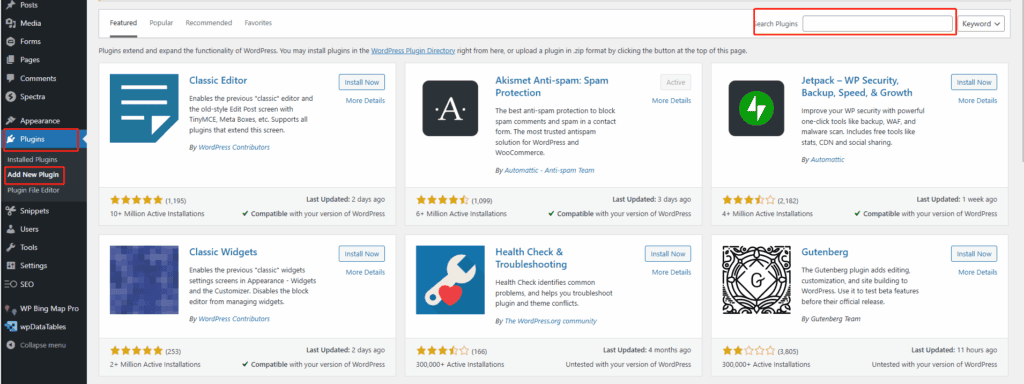This screenshot has width=1024, height=384.
Task: Open Plugin File Editor submenu item
Action: point(33,191)
